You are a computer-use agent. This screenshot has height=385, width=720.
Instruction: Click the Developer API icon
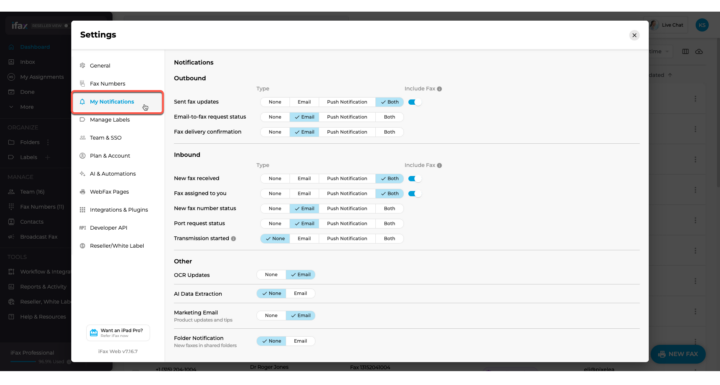click(x=82, y=227)
